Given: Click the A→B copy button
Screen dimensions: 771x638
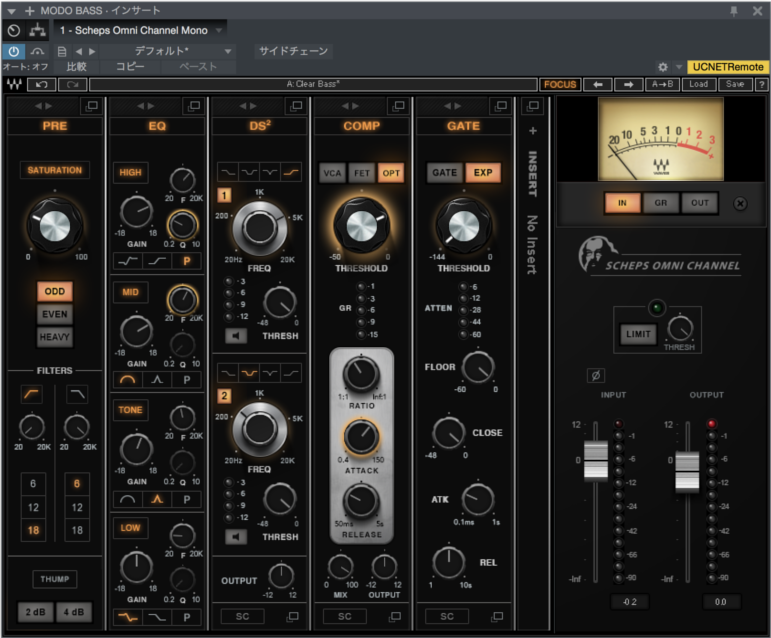Looking at the screenshot, I should click(x=662, y=85).
